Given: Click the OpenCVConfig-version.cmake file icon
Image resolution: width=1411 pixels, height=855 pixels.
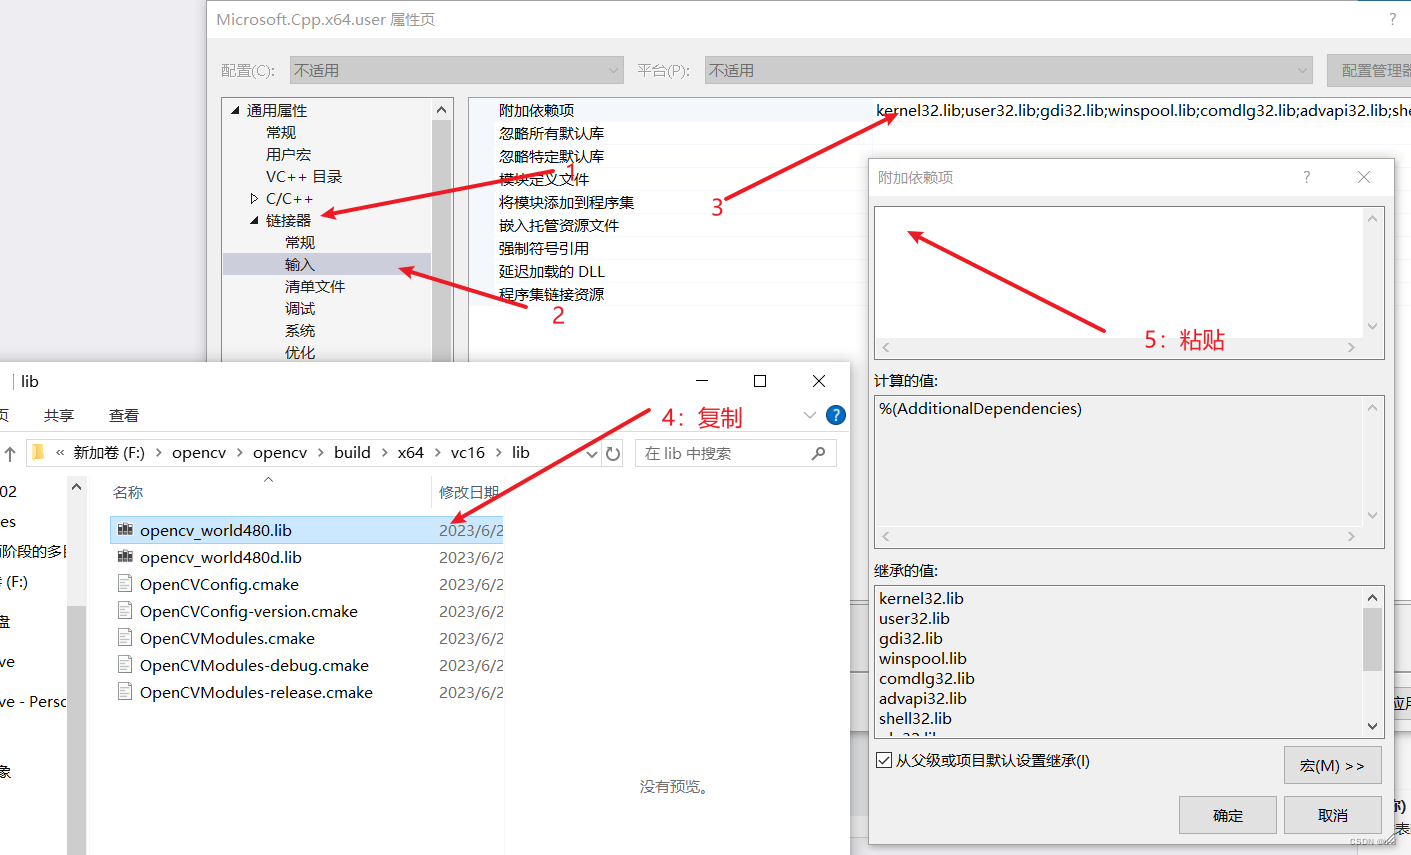Looking at the screenshot, I should (x=125, y=610).
